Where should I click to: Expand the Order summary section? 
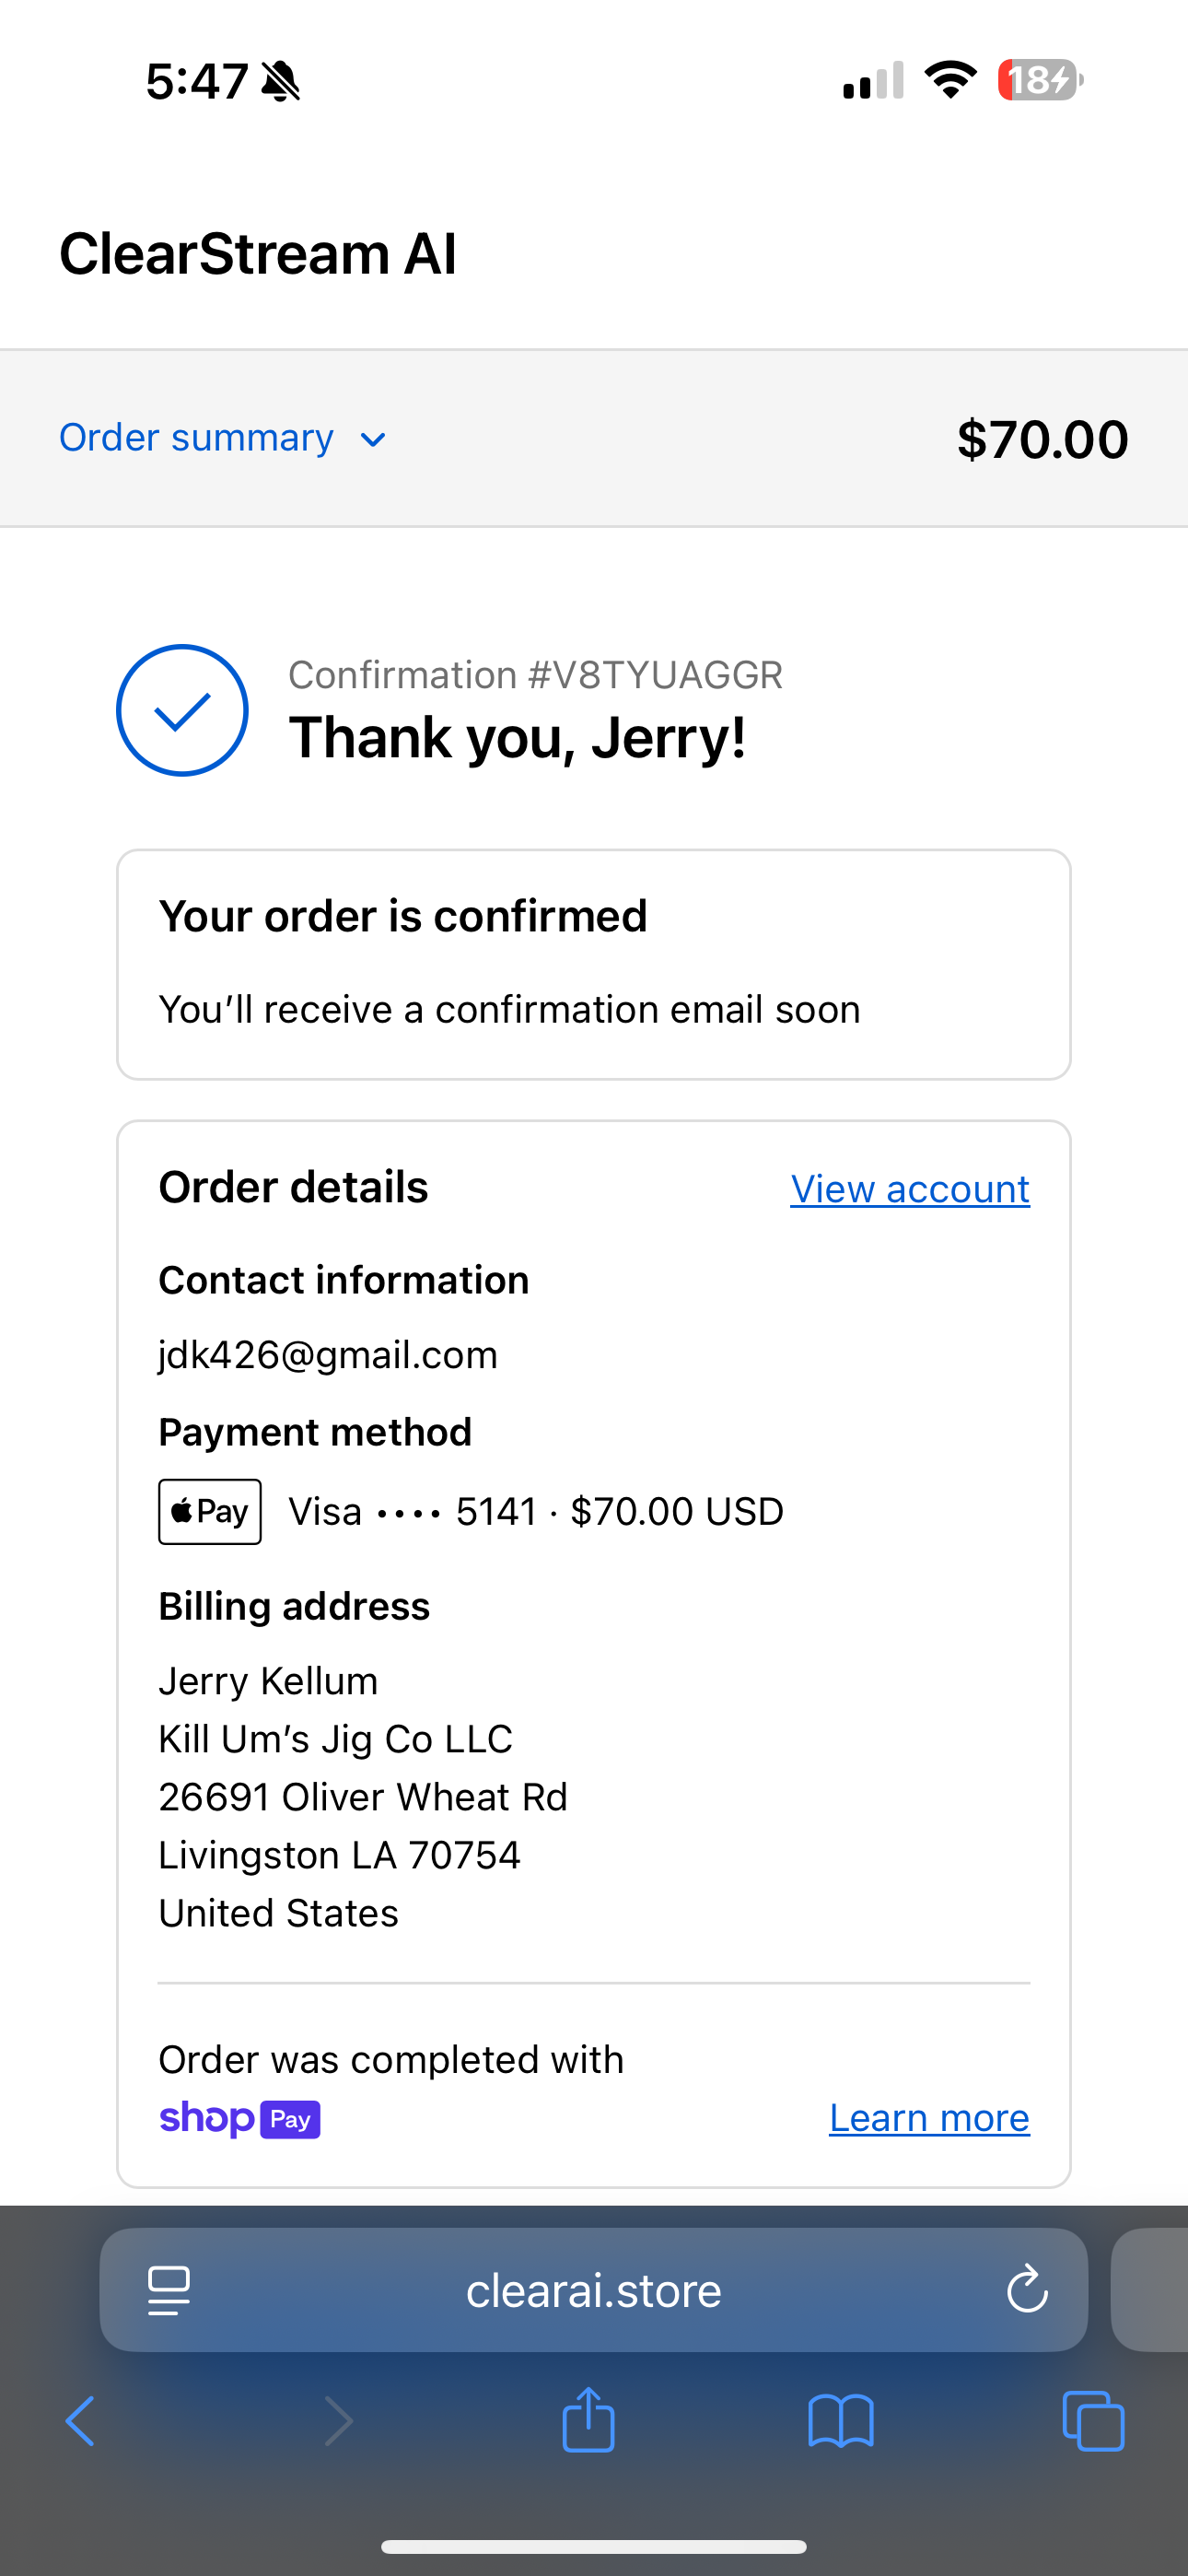197,438
